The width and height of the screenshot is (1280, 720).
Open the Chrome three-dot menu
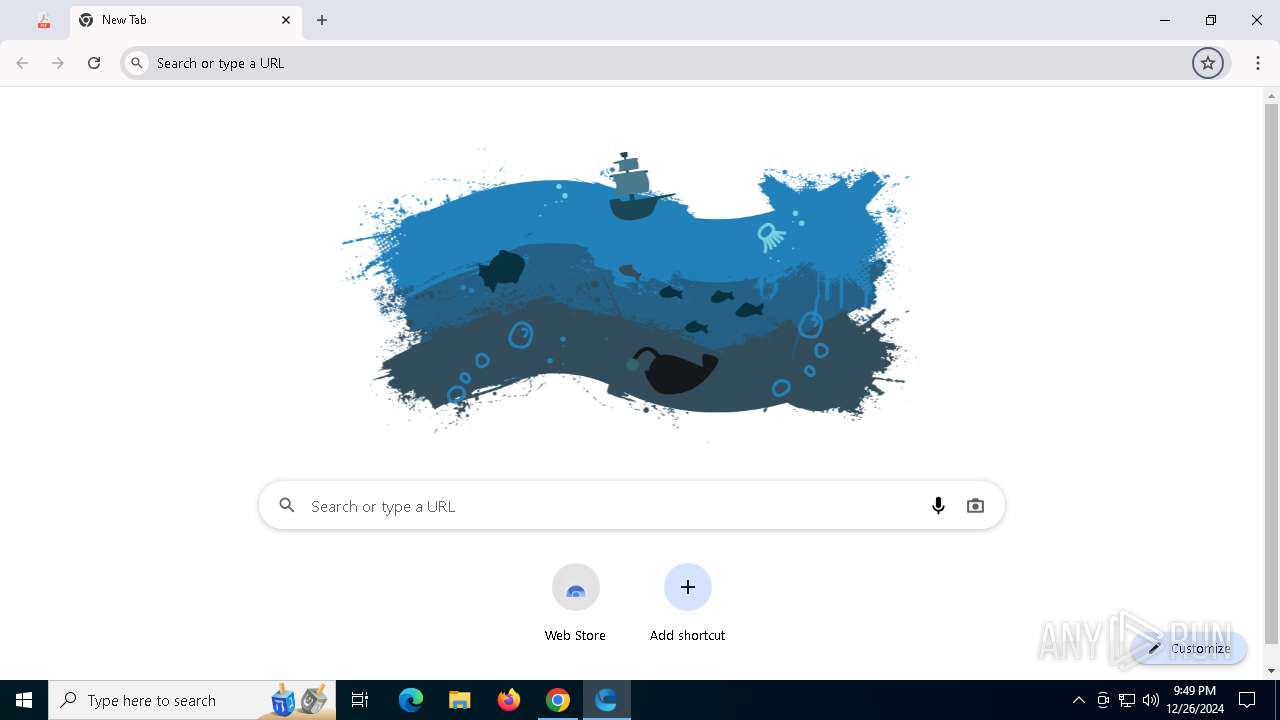1258,63
